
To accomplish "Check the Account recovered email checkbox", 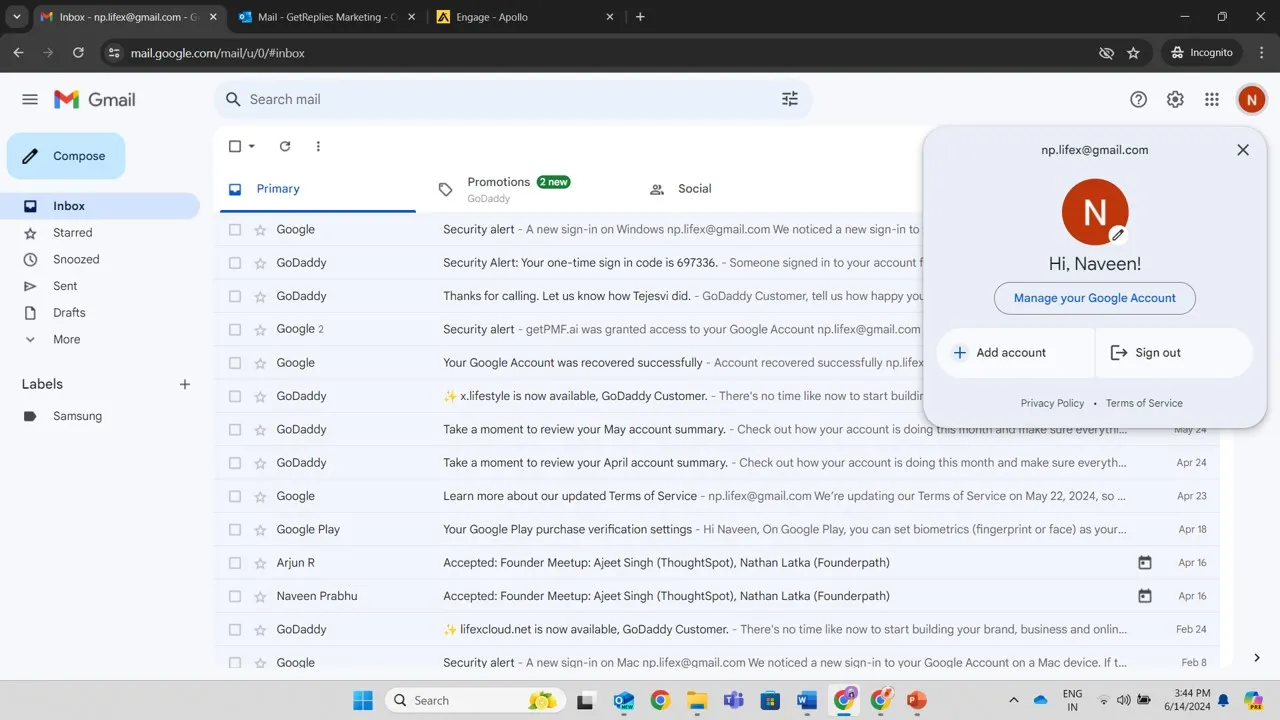I will tap(235, 362).
